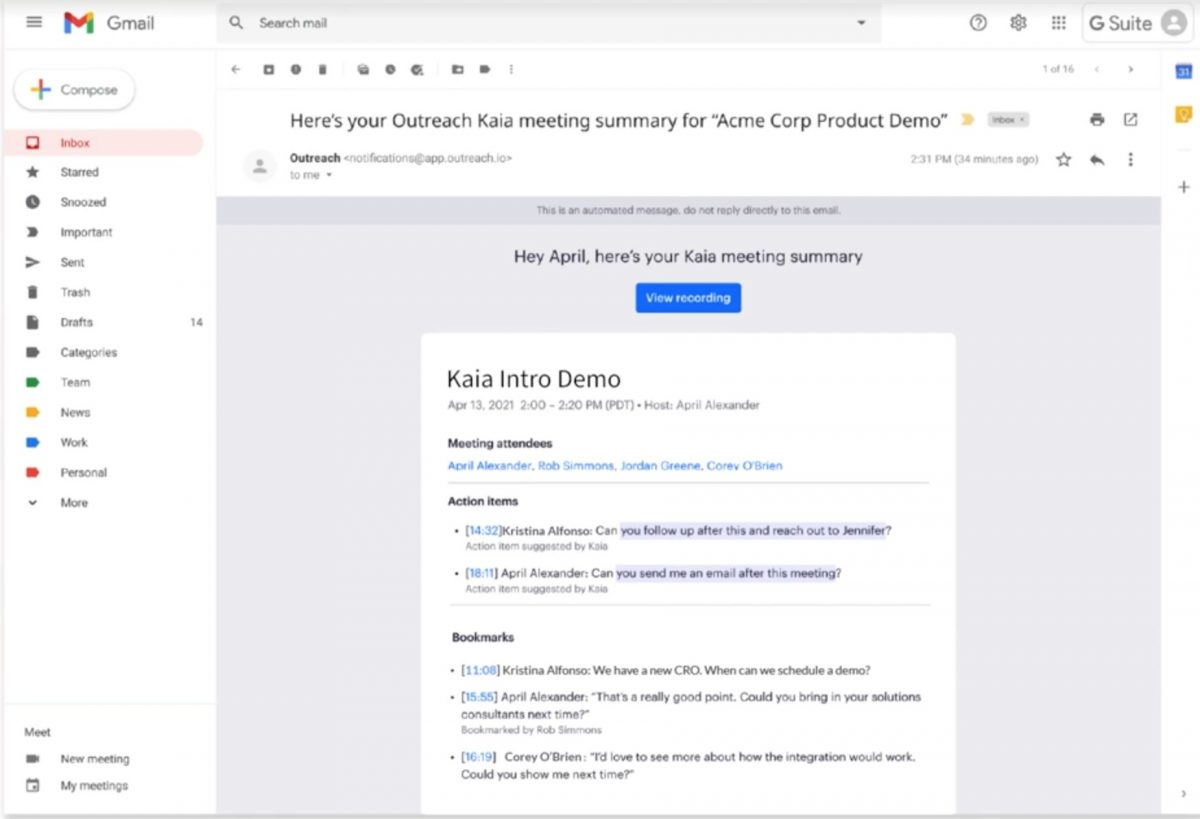
Task: Open Google Keep side panel icon
Action: [1183, 114]
